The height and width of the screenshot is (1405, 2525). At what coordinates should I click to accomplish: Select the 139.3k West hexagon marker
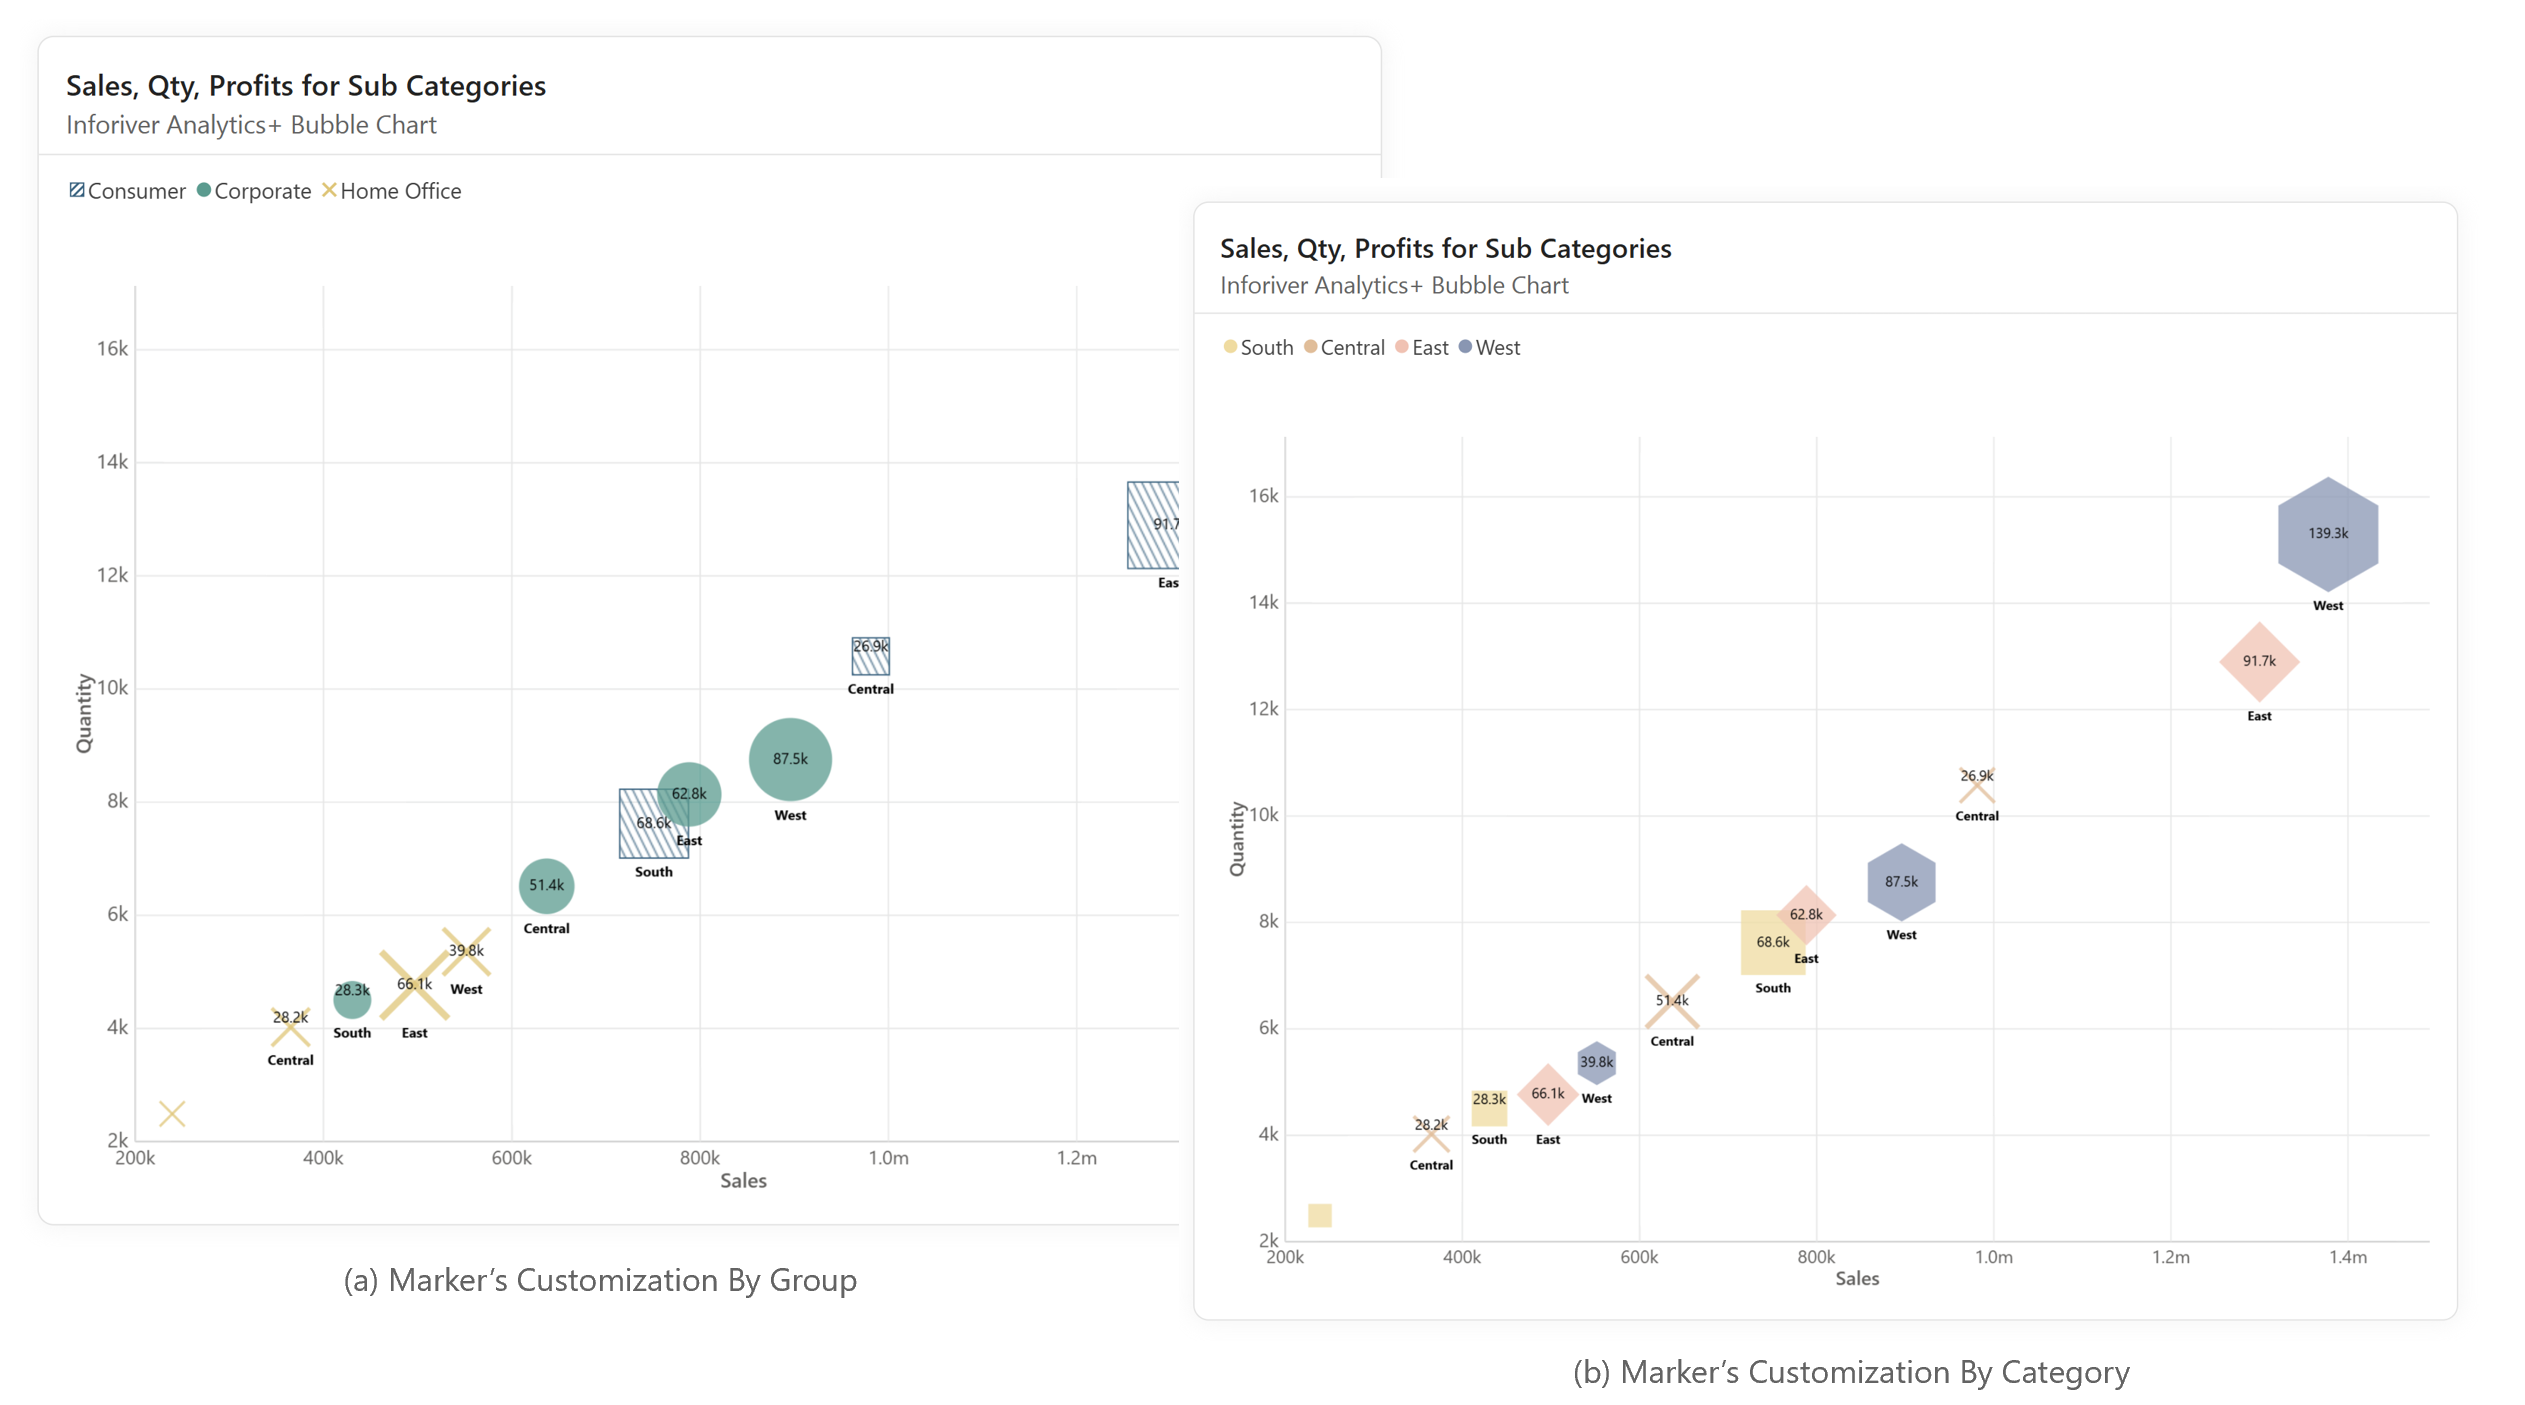coord(2327,534)
